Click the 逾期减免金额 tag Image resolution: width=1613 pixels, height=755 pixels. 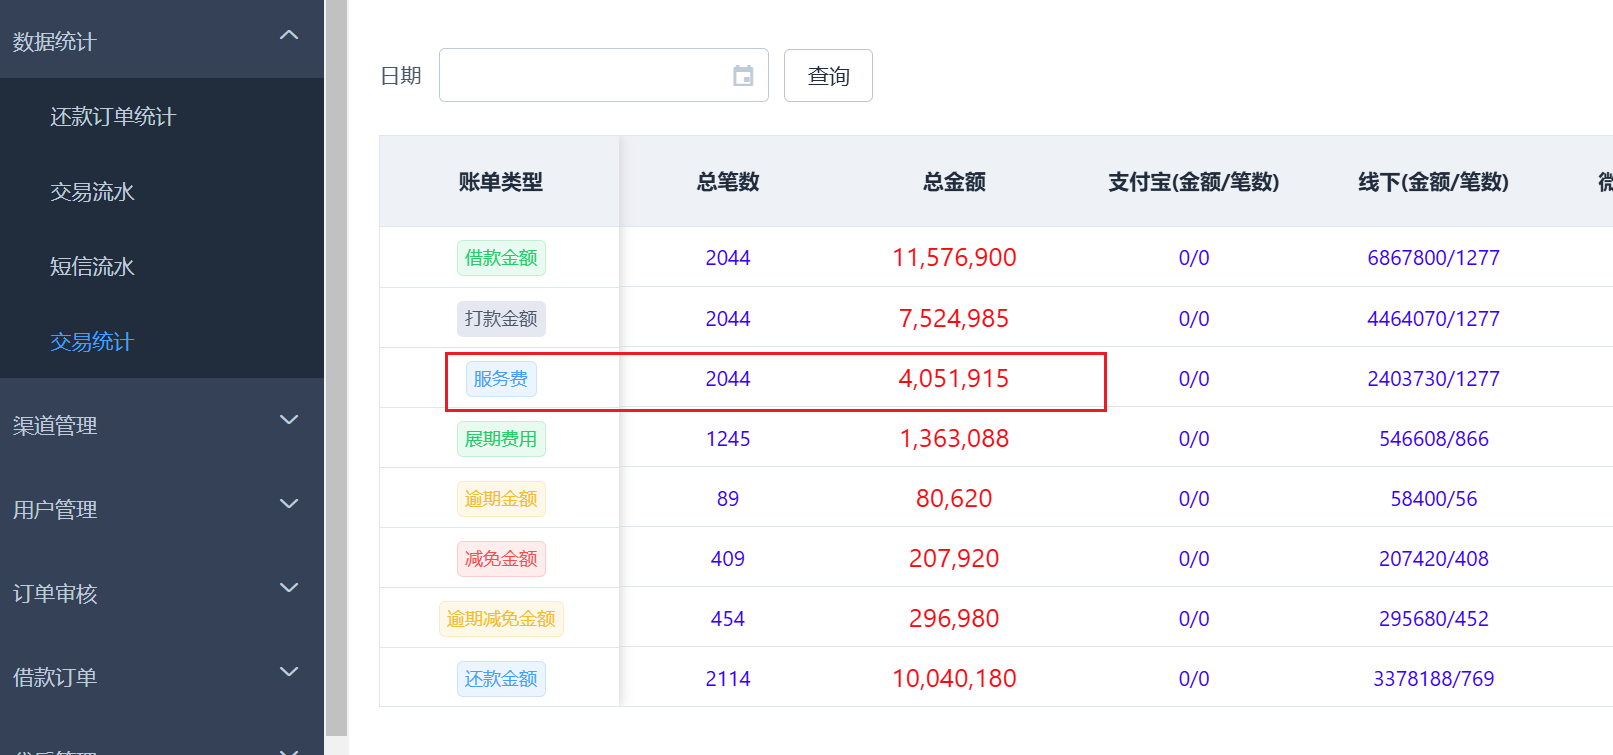pos(501,619)
